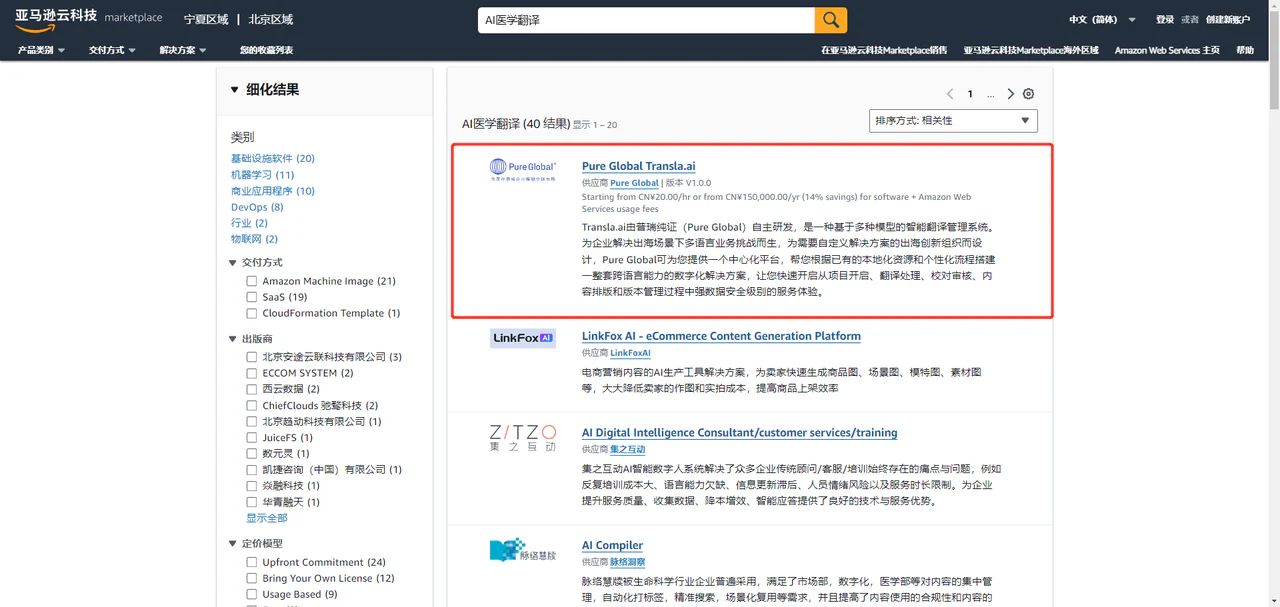Check the 北京安途云联科技有限公司 publisher filter
The height and width of the screenshot is (607, 1280).
click(x=252, y=357)
